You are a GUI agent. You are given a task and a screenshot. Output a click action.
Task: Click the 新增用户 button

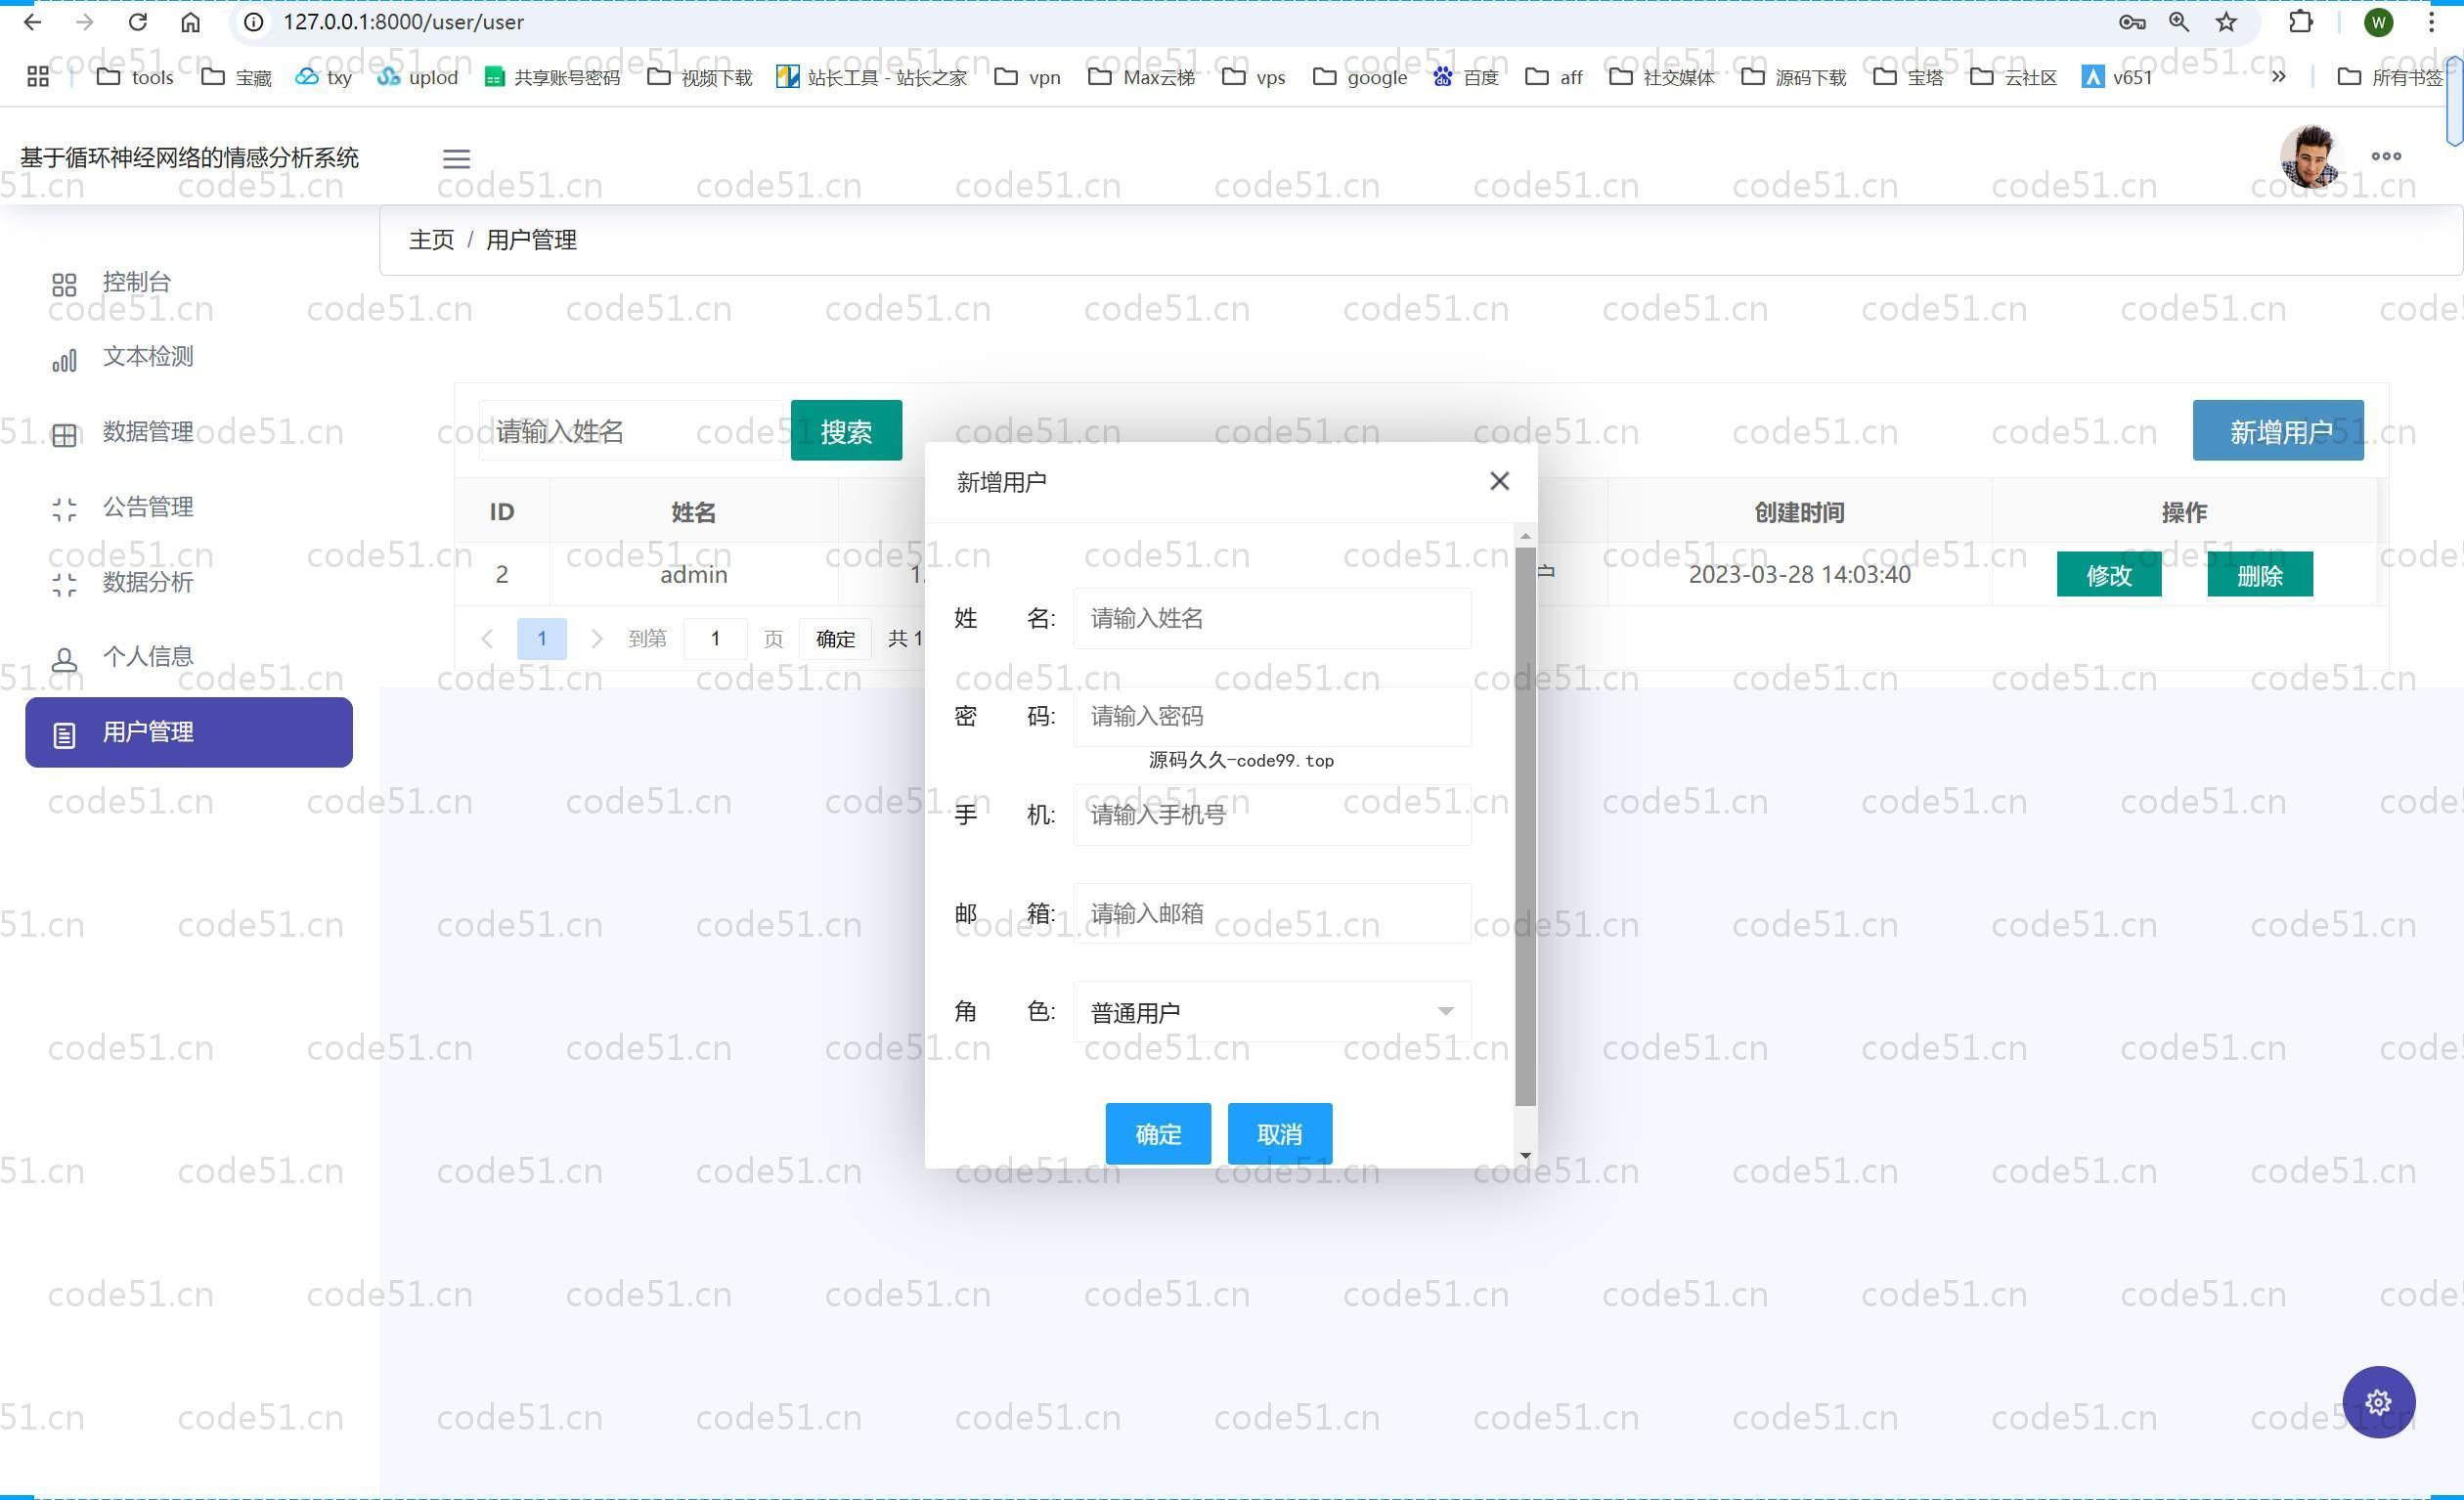pos(2278,431)
